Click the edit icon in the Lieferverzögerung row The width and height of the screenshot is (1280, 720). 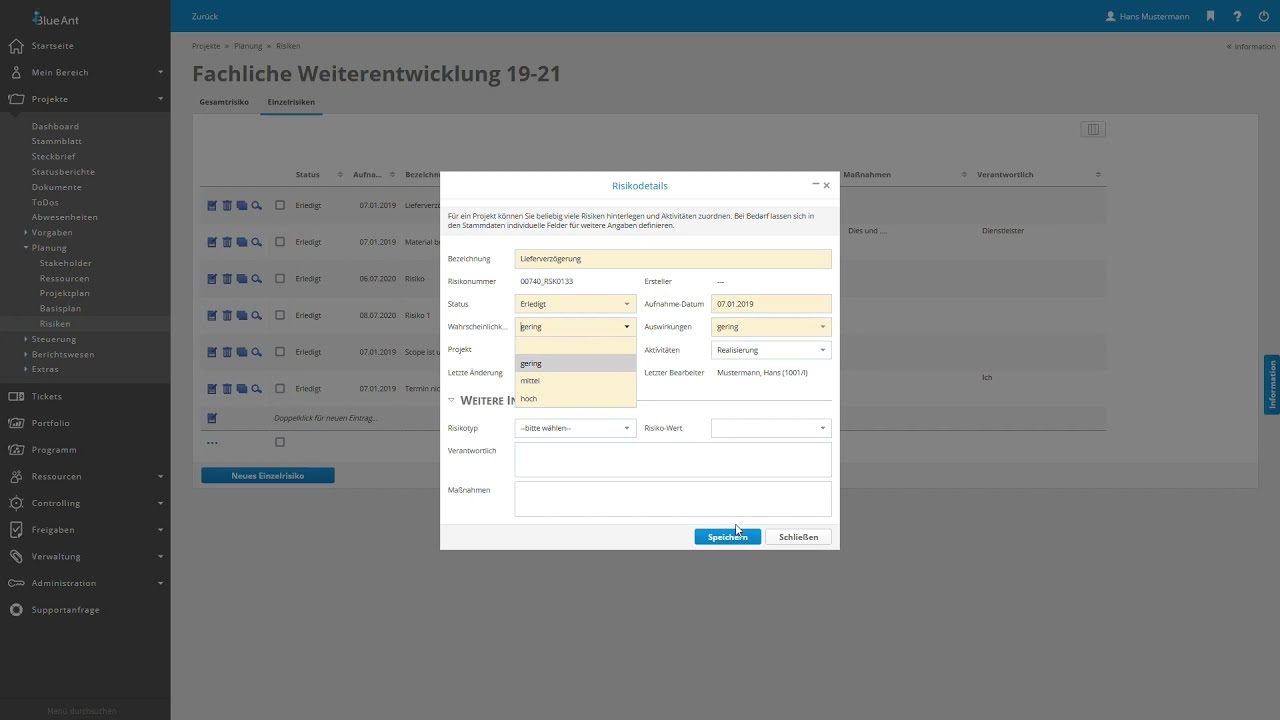[x=212, y=205]
